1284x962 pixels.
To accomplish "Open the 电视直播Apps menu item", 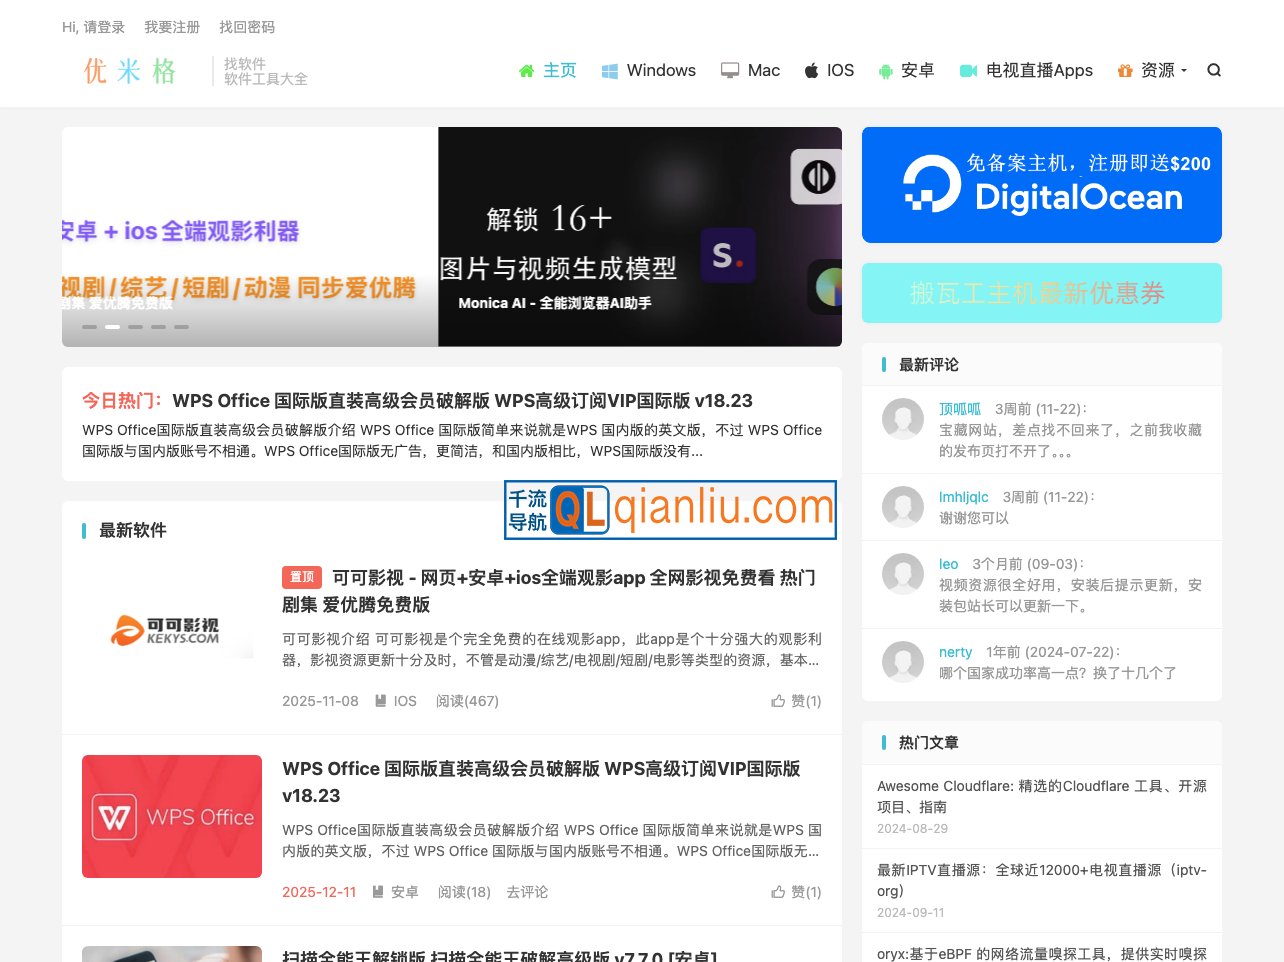I will point(1039,70).
